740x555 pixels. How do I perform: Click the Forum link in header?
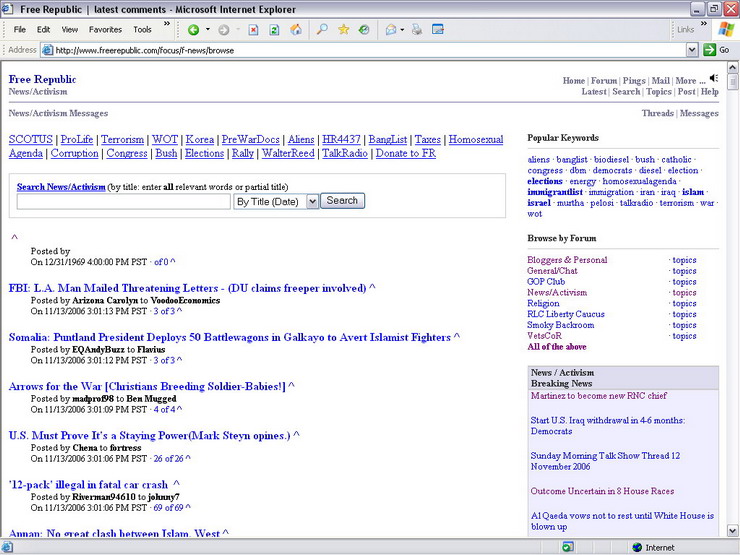[604, 81]
